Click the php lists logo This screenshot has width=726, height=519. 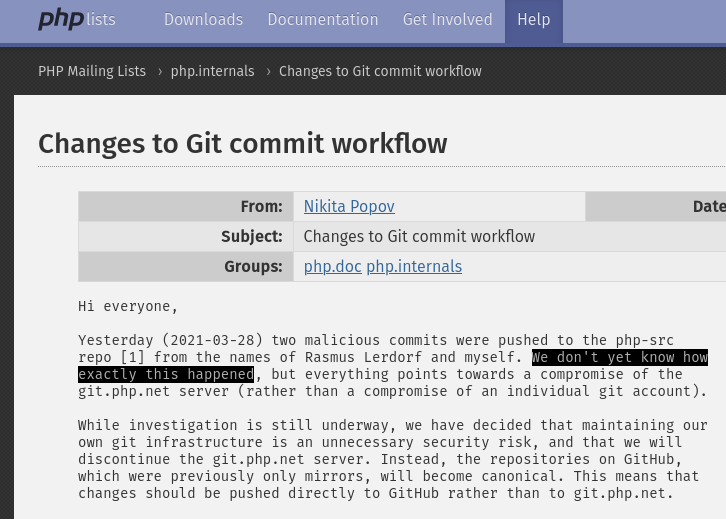(77, 19)
